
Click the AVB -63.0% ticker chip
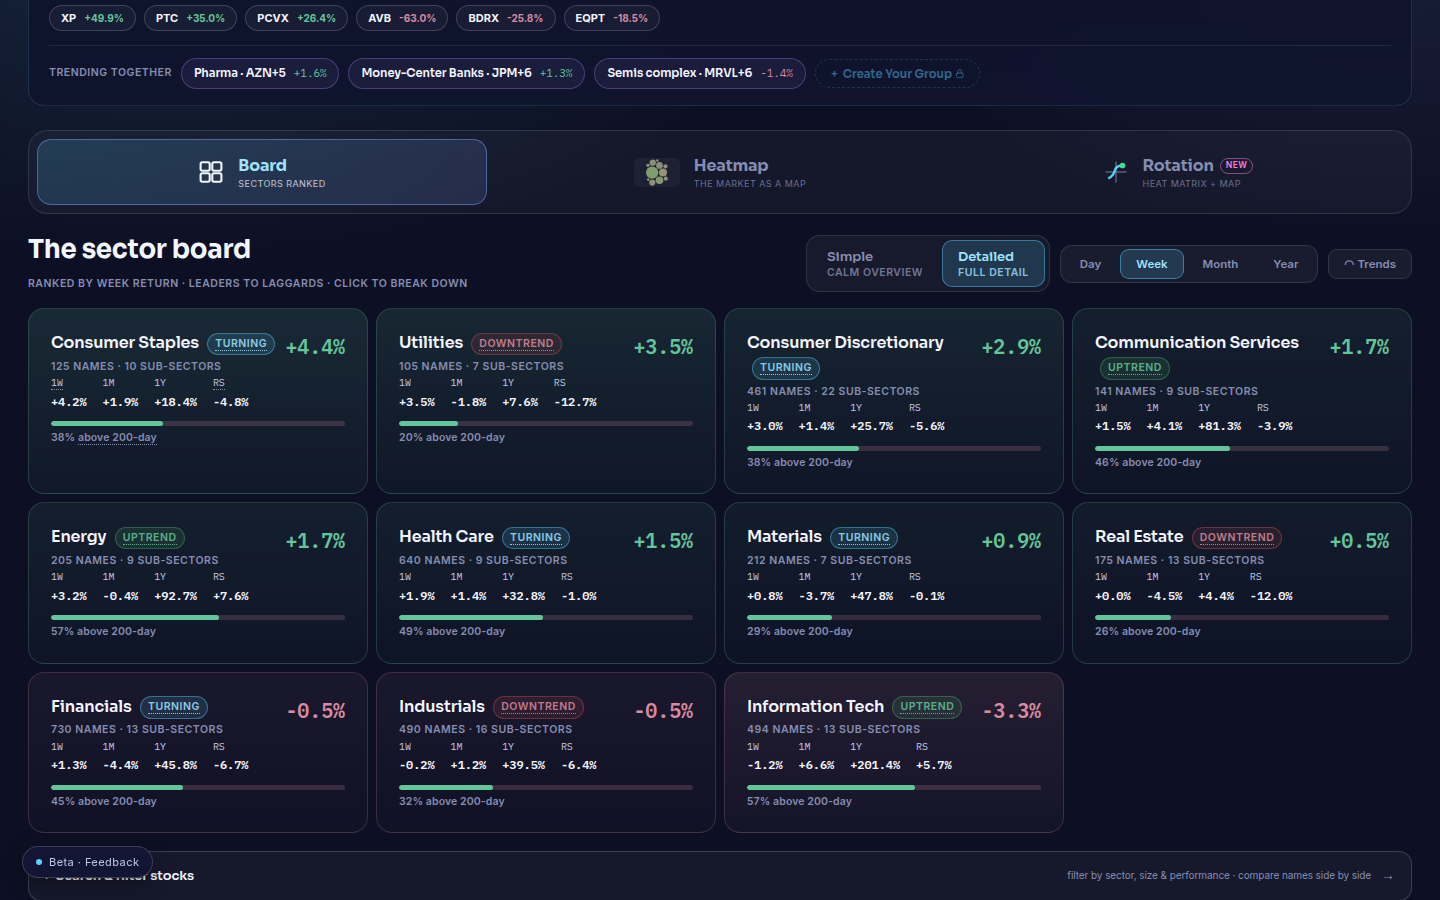coord(402,18)
